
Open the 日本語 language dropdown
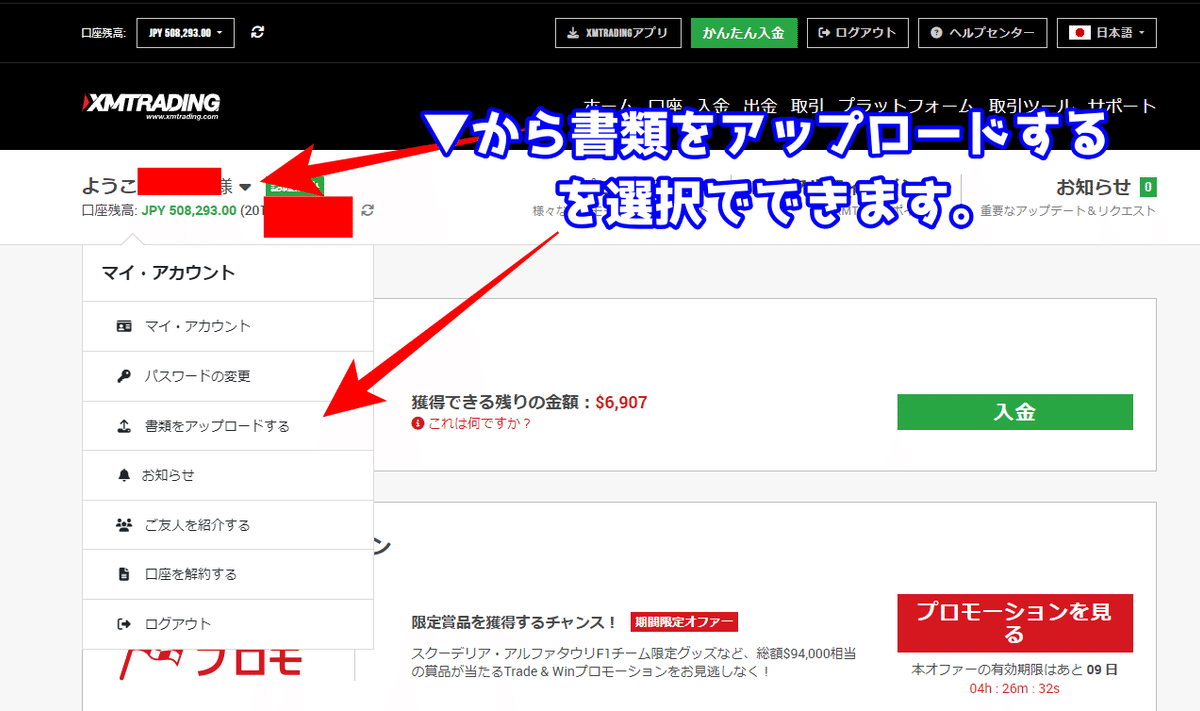pos(1107,33)
